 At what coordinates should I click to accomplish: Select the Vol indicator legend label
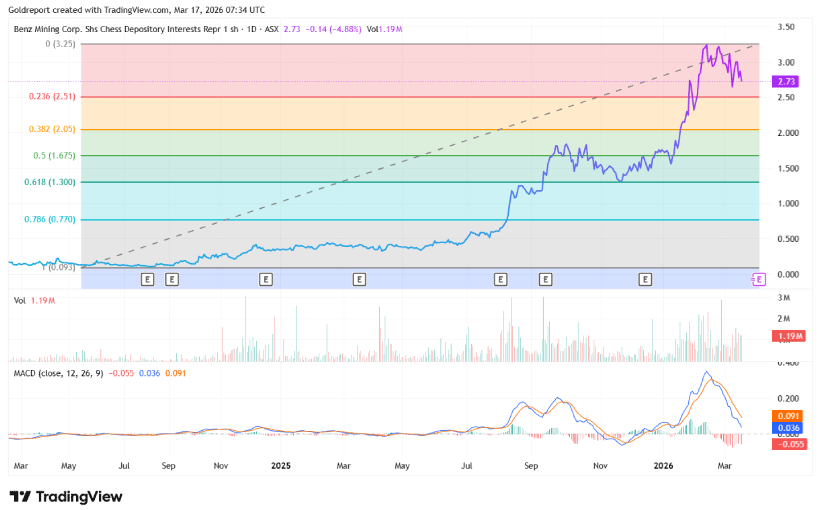click(18, 300)
